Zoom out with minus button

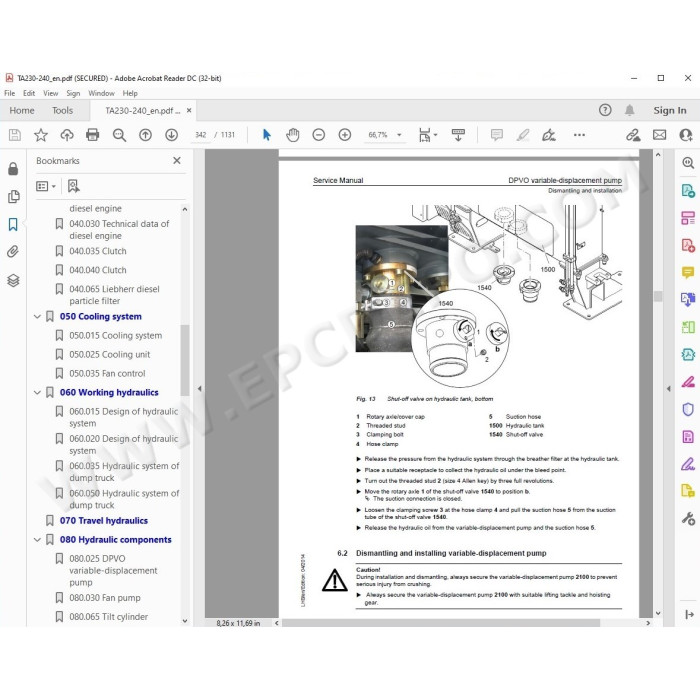click(x=319, y=135)
